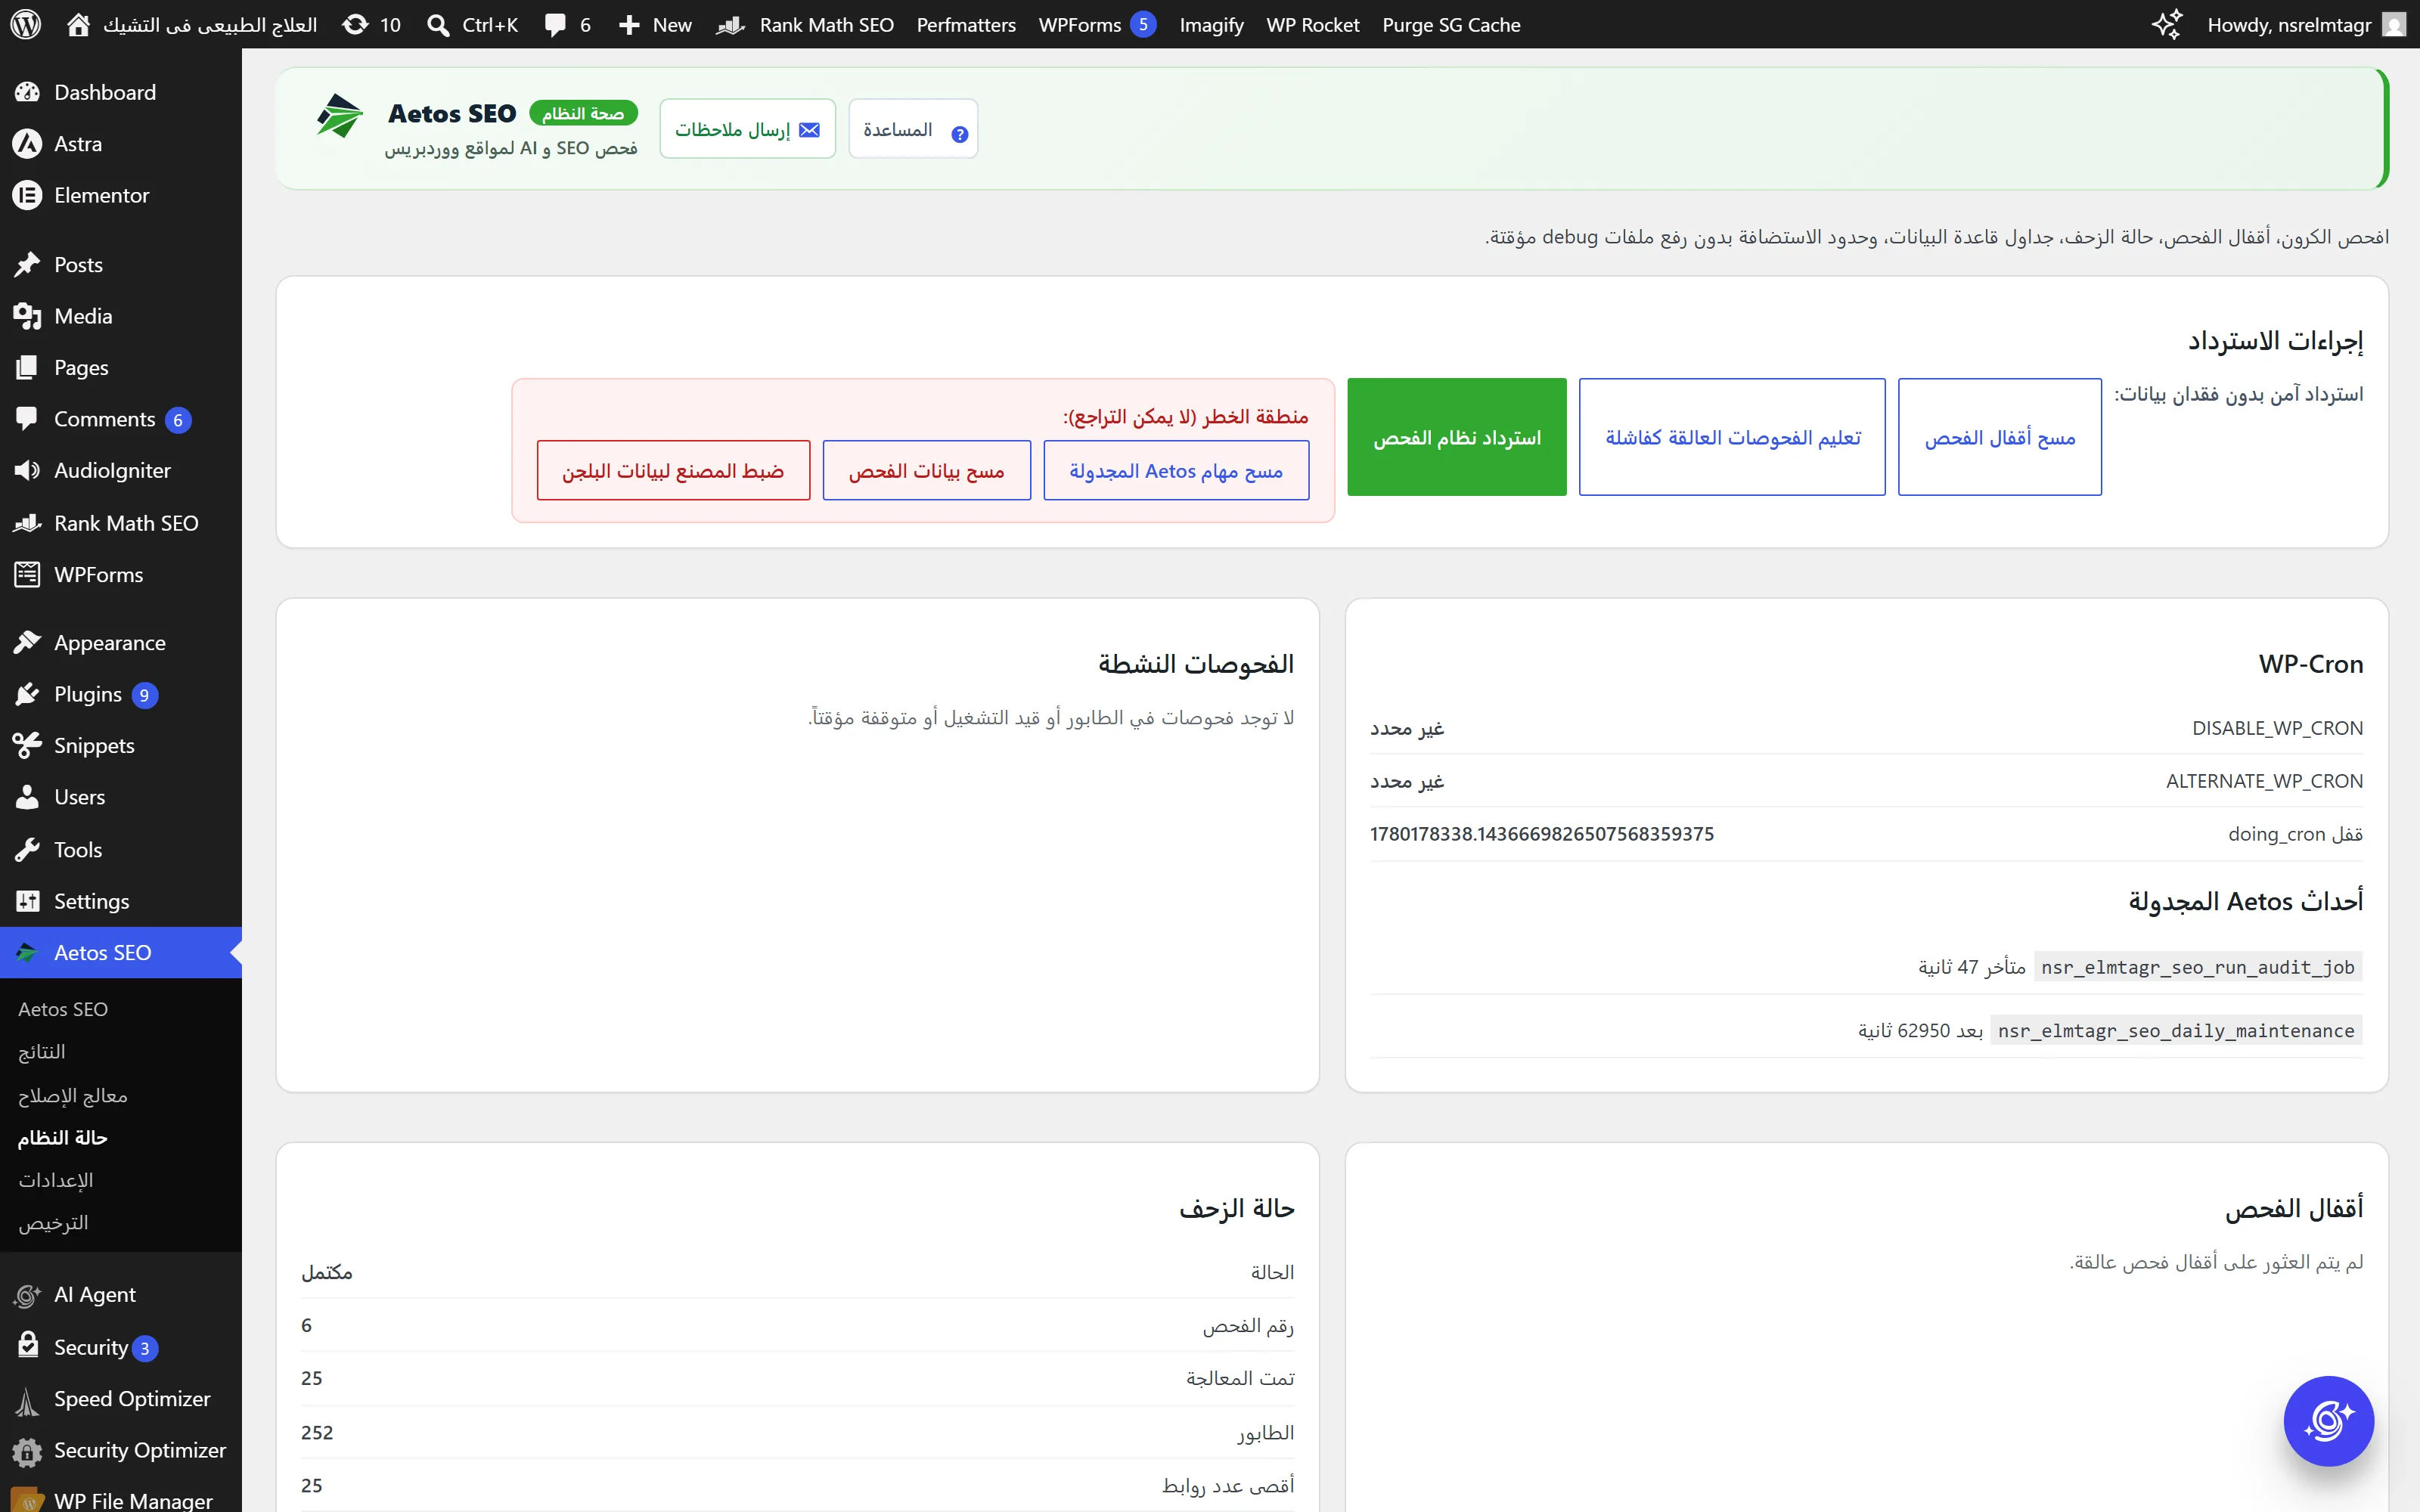Open WP Rocket admin bar menu

(x=1313, y=24)
